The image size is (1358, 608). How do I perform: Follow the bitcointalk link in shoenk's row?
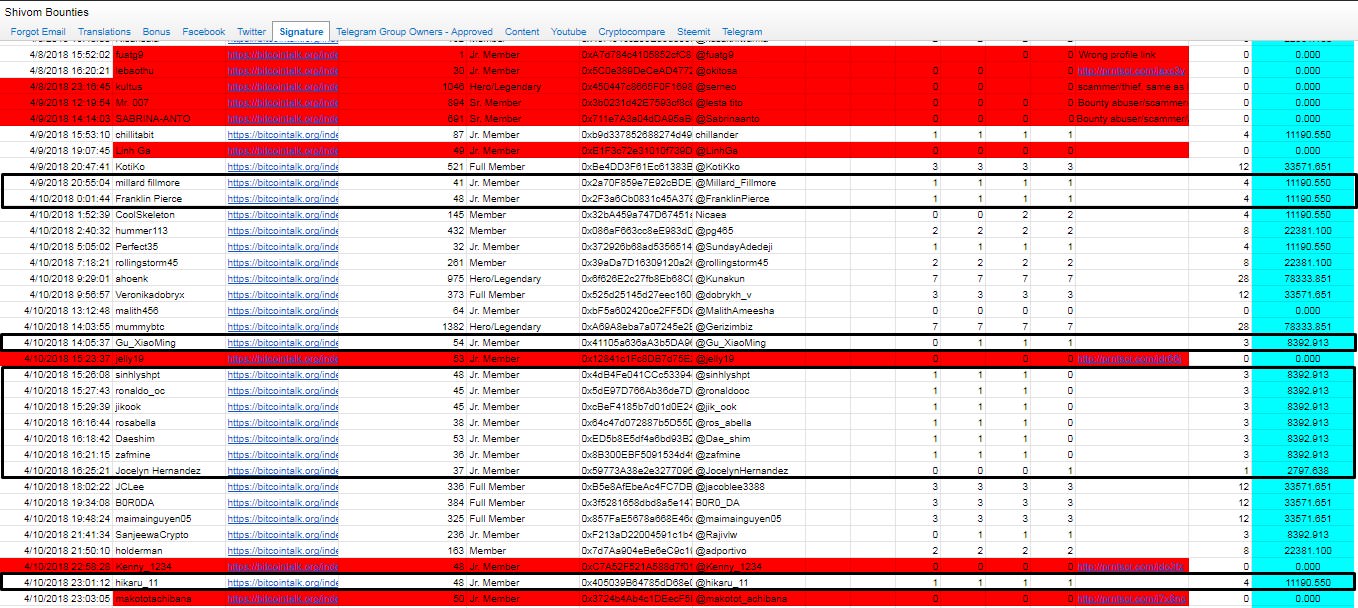tap(283, 279)
